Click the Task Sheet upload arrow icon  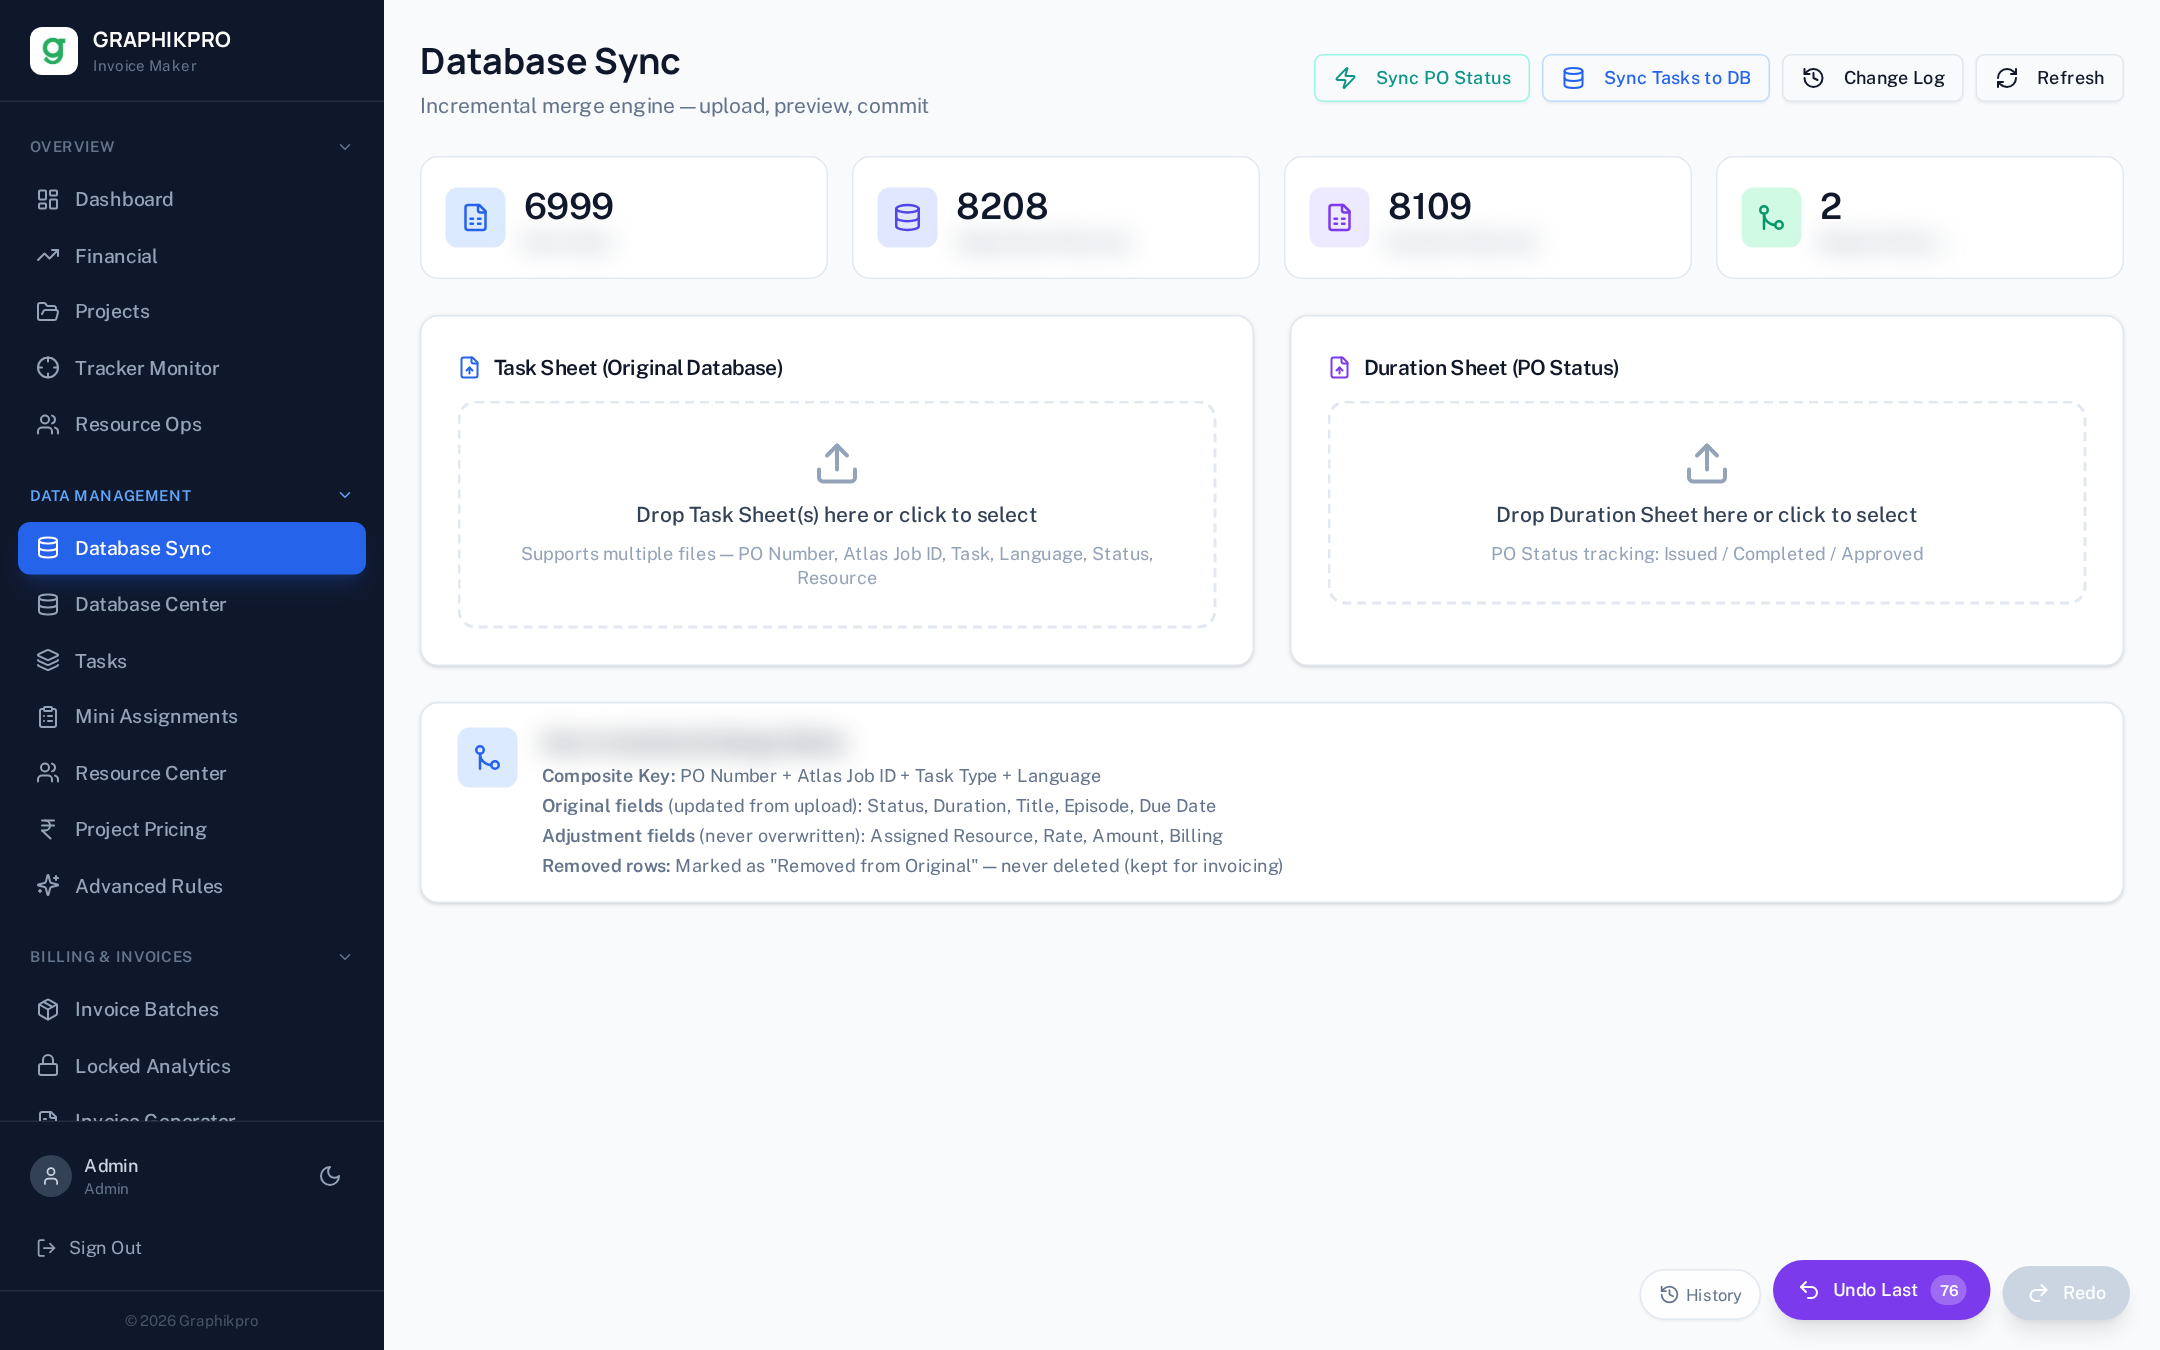point(837,463)
